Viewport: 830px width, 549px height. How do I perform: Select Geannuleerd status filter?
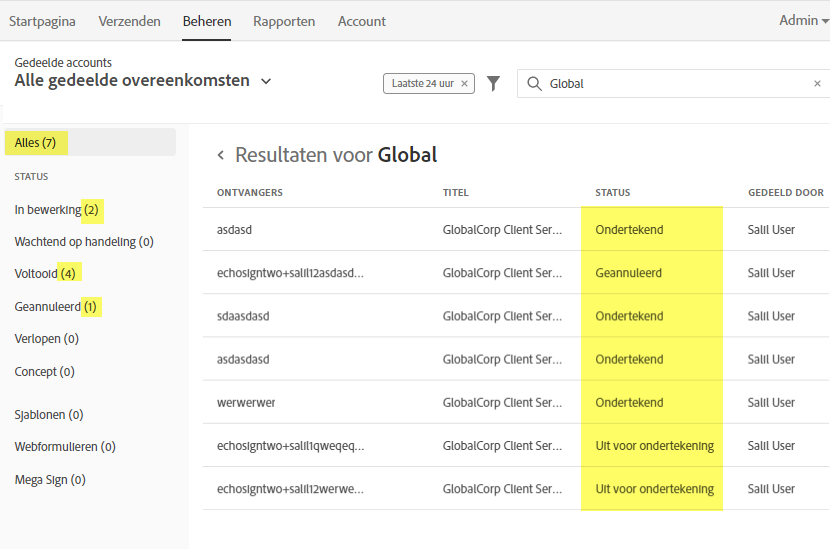click(x=55, y=307)
